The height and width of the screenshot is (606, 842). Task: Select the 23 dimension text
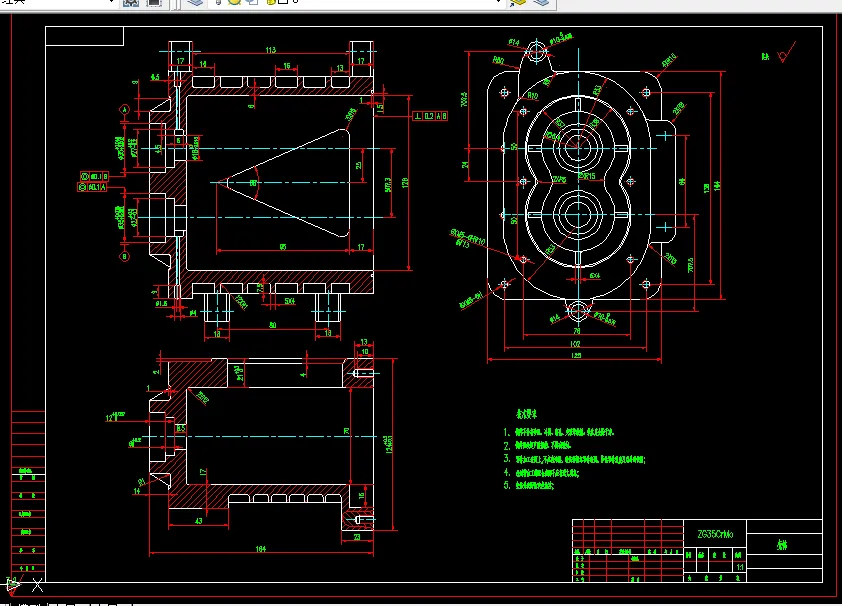[x=358, y=536]
